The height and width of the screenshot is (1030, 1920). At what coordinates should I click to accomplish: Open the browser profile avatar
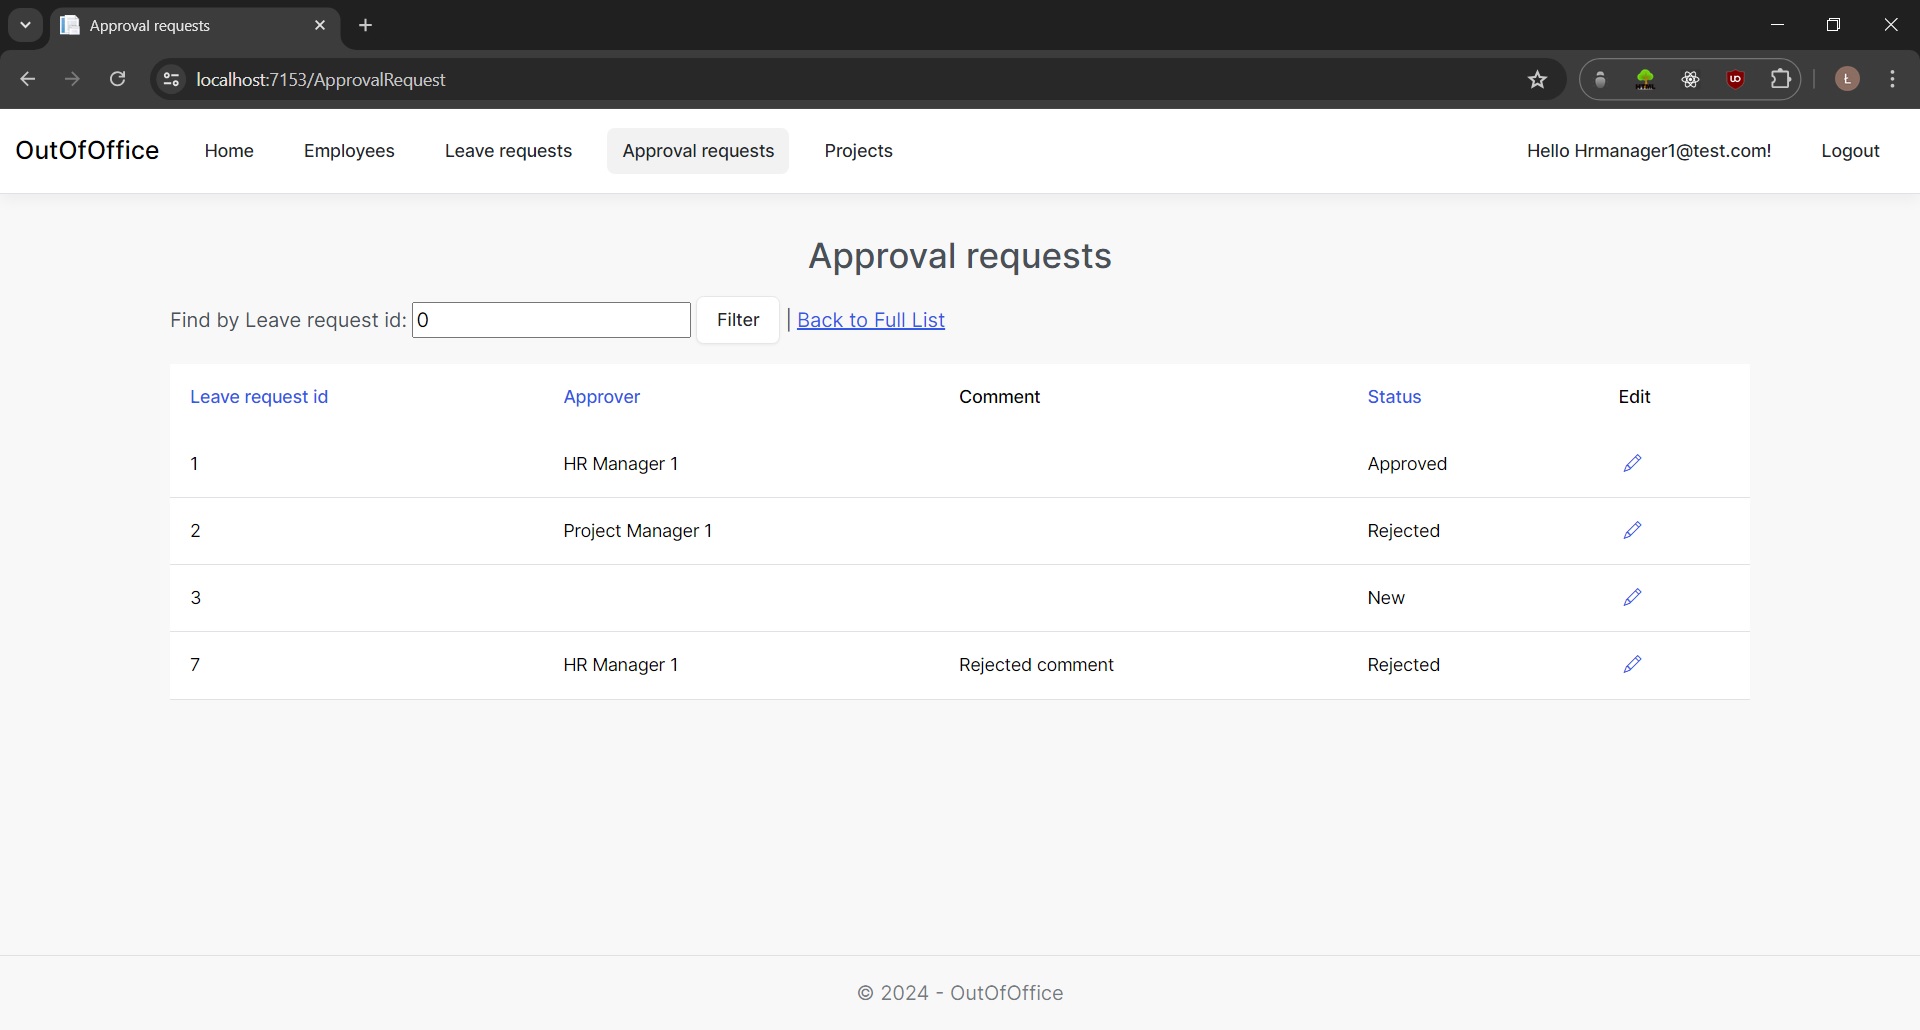click(x=1847, y=79)
